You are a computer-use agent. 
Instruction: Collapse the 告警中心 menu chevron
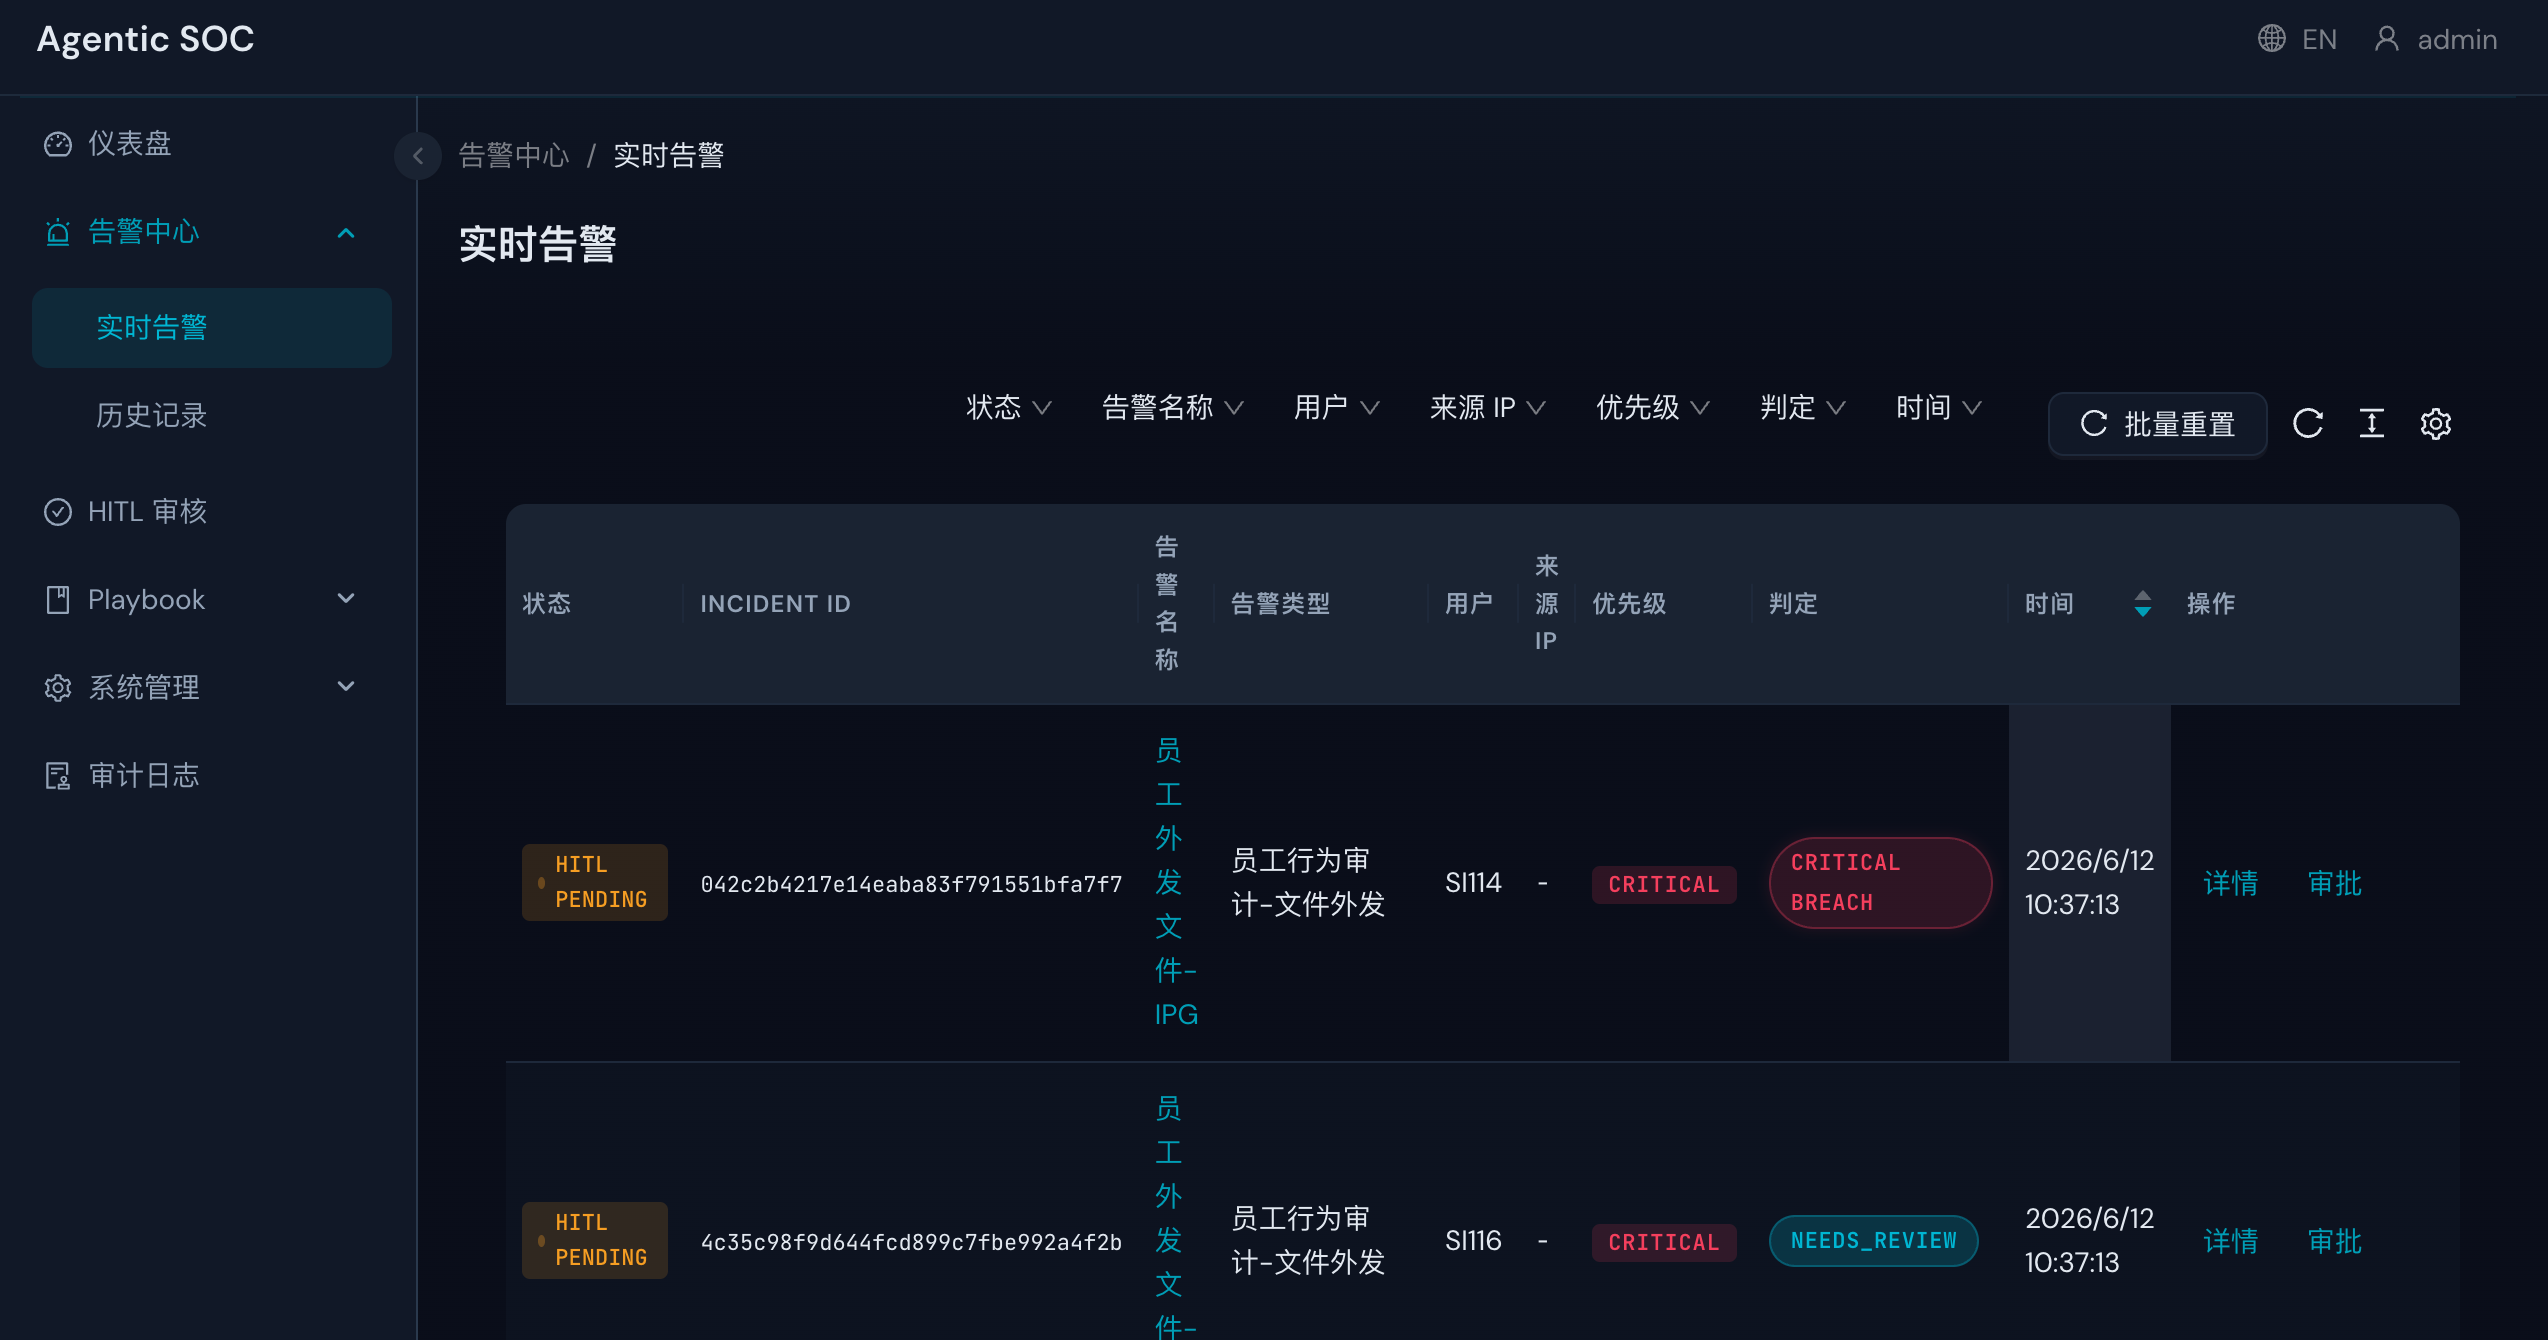(x=346, y=233)
